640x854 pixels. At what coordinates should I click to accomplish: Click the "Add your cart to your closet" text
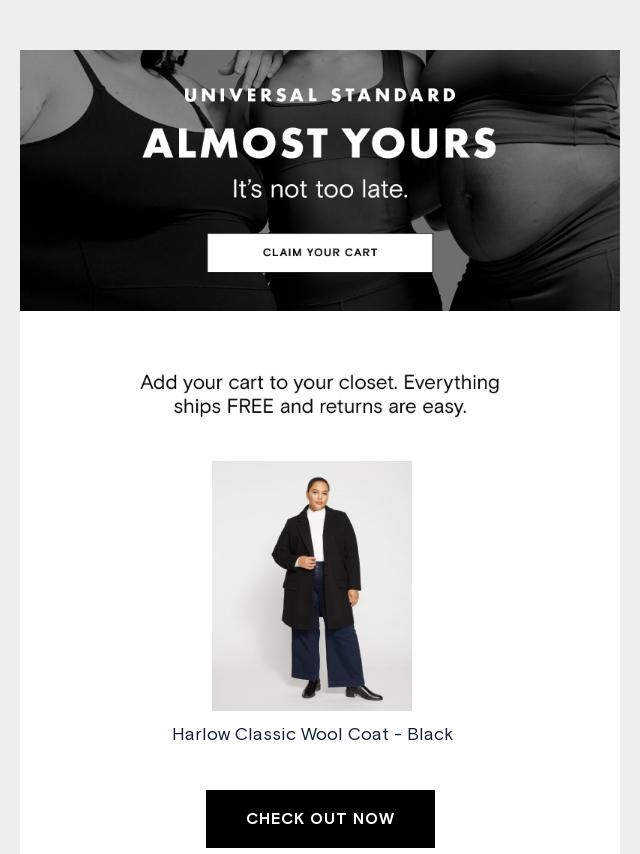click(x=269, y=382)
